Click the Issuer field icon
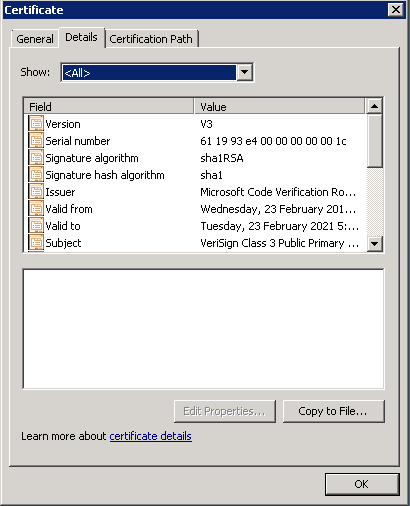 [36, 192]
